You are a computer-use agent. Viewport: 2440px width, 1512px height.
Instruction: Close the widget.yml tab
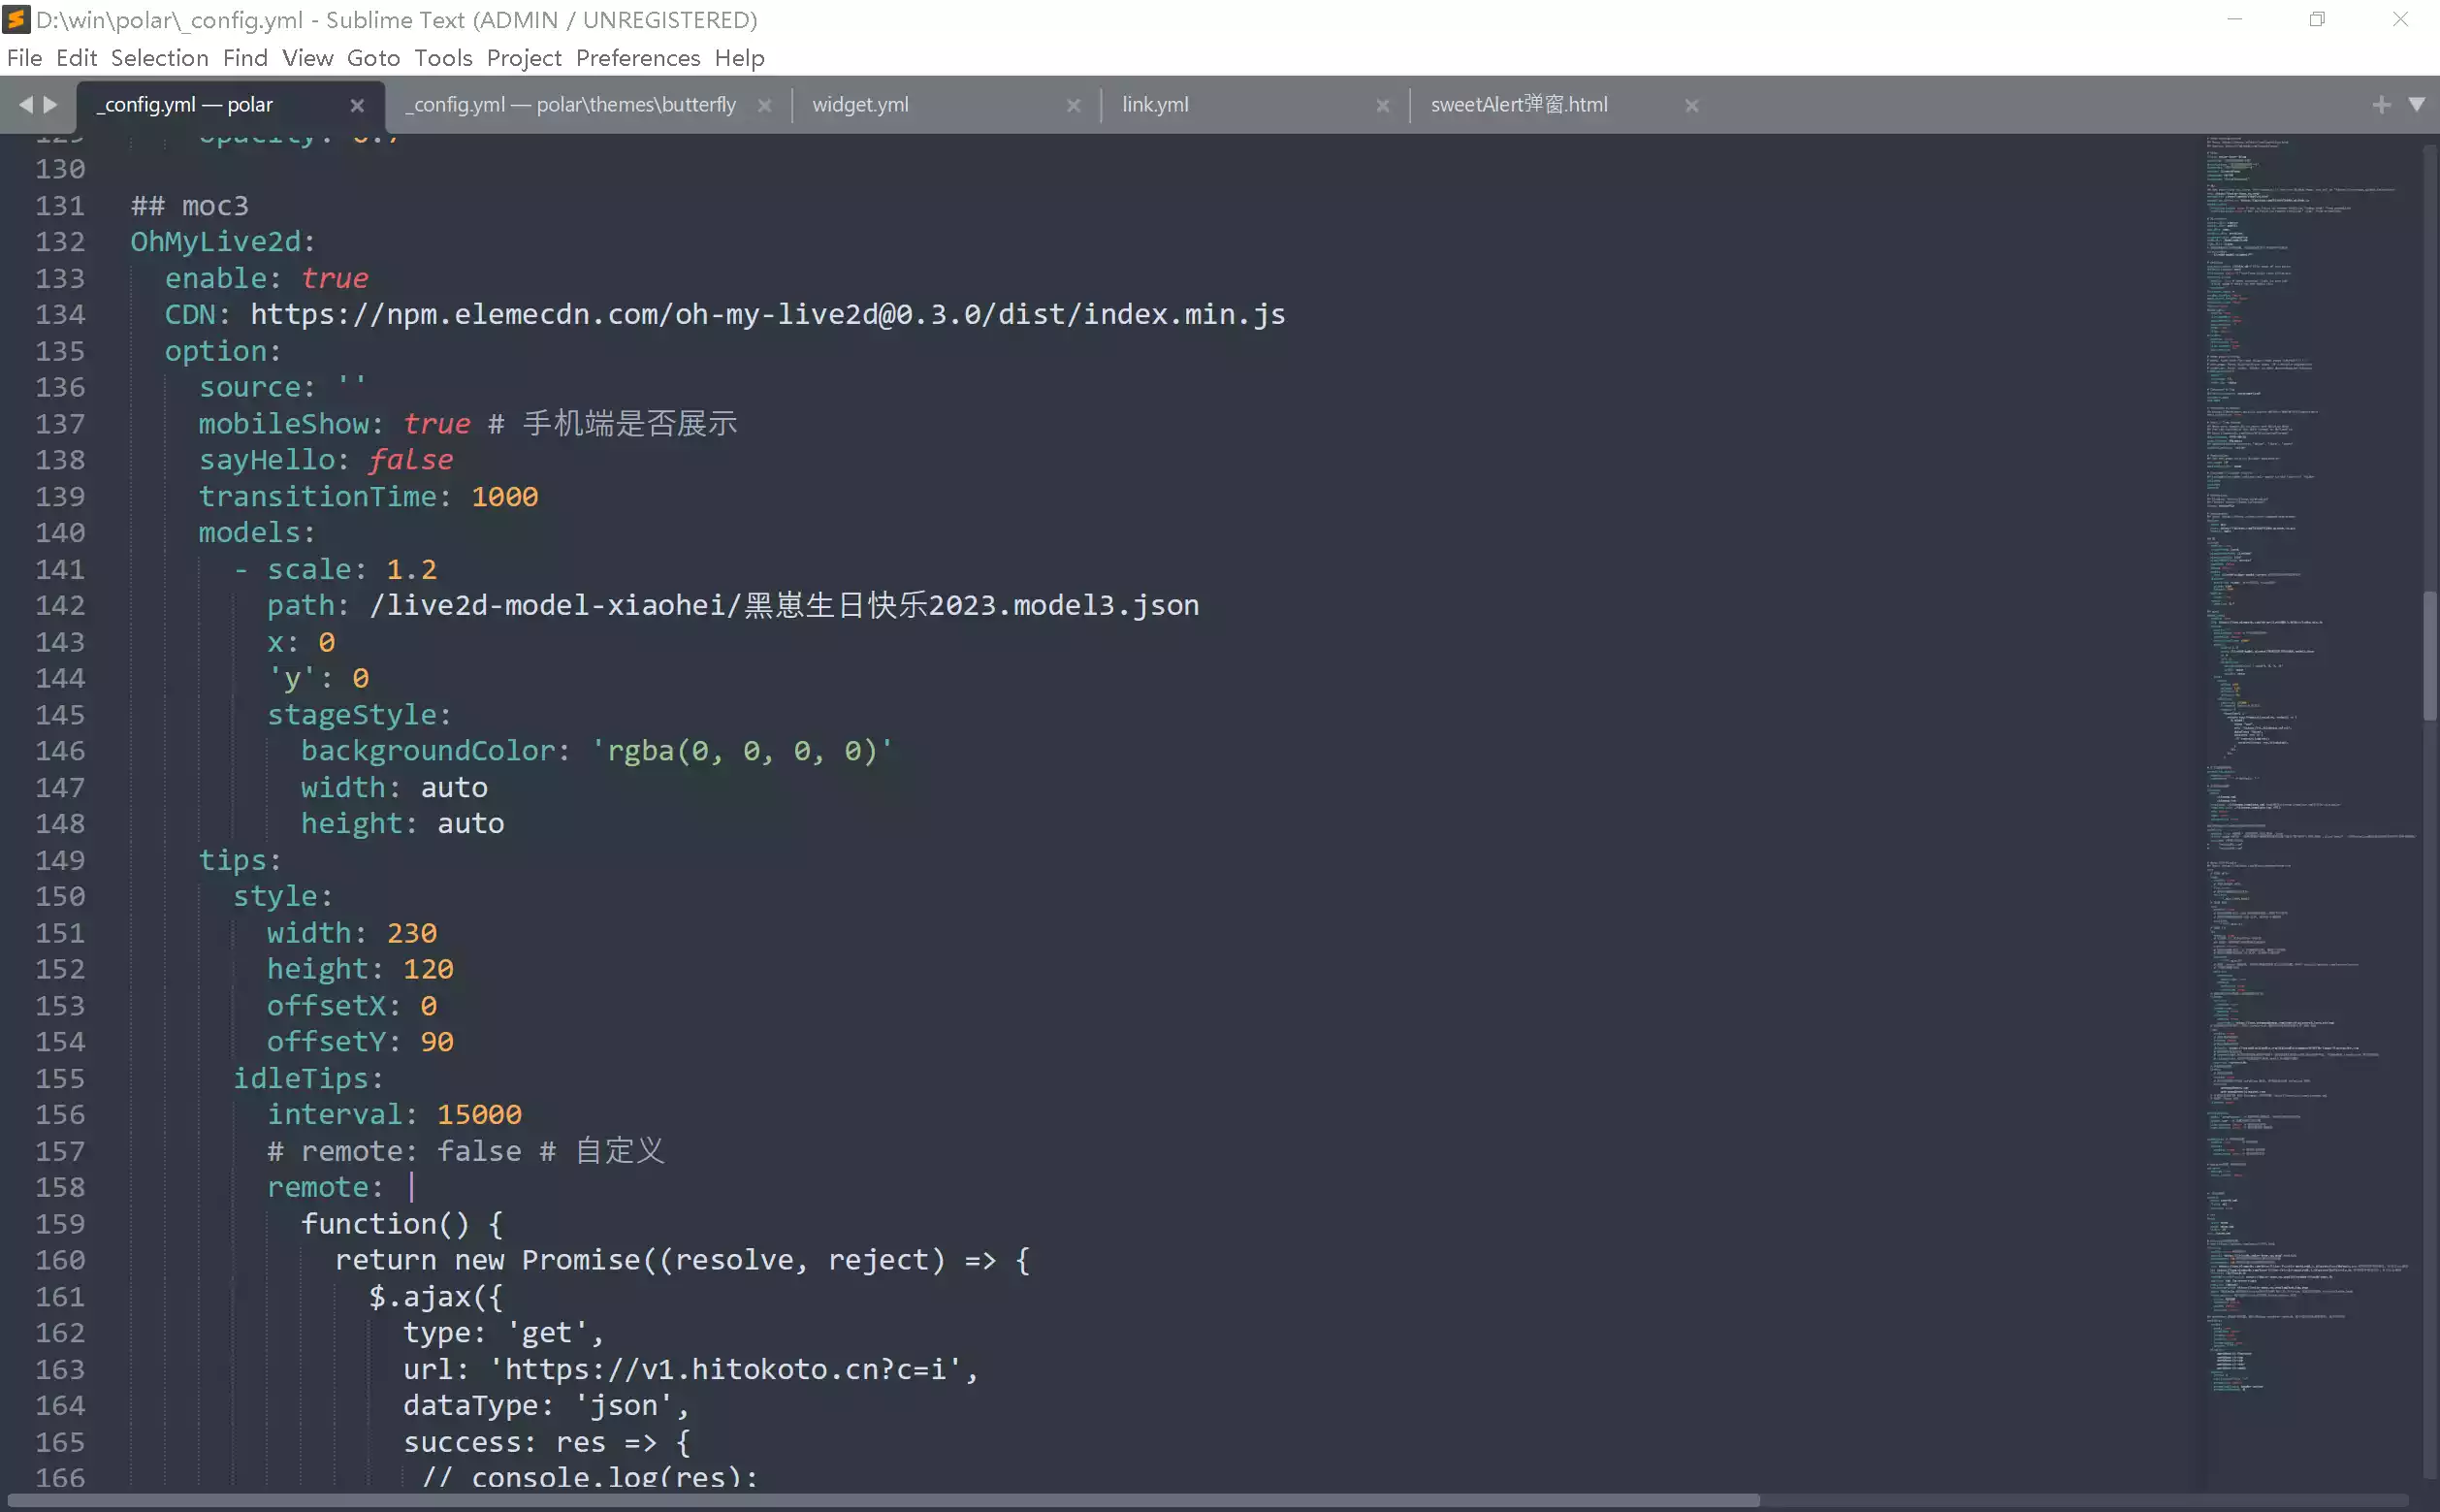pos(1073,105)
